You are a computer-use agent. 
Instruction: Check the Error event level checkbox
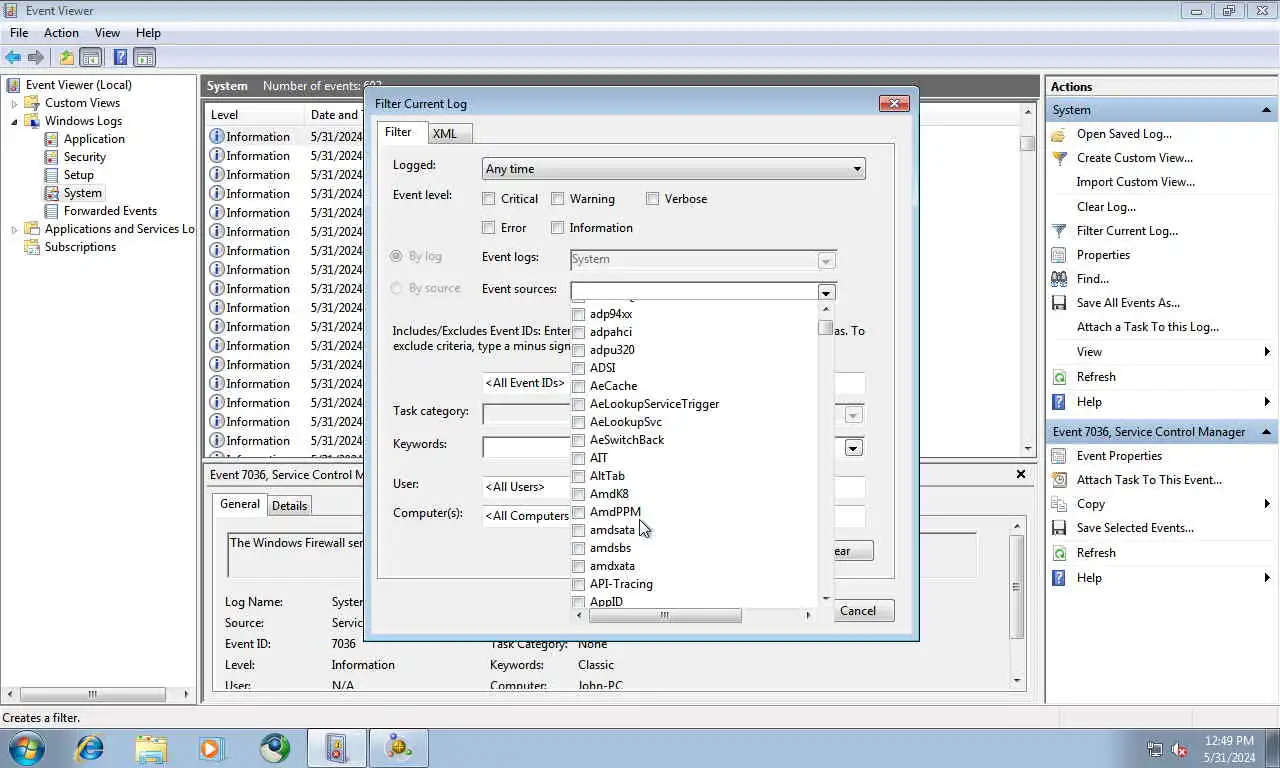[489, 228]
